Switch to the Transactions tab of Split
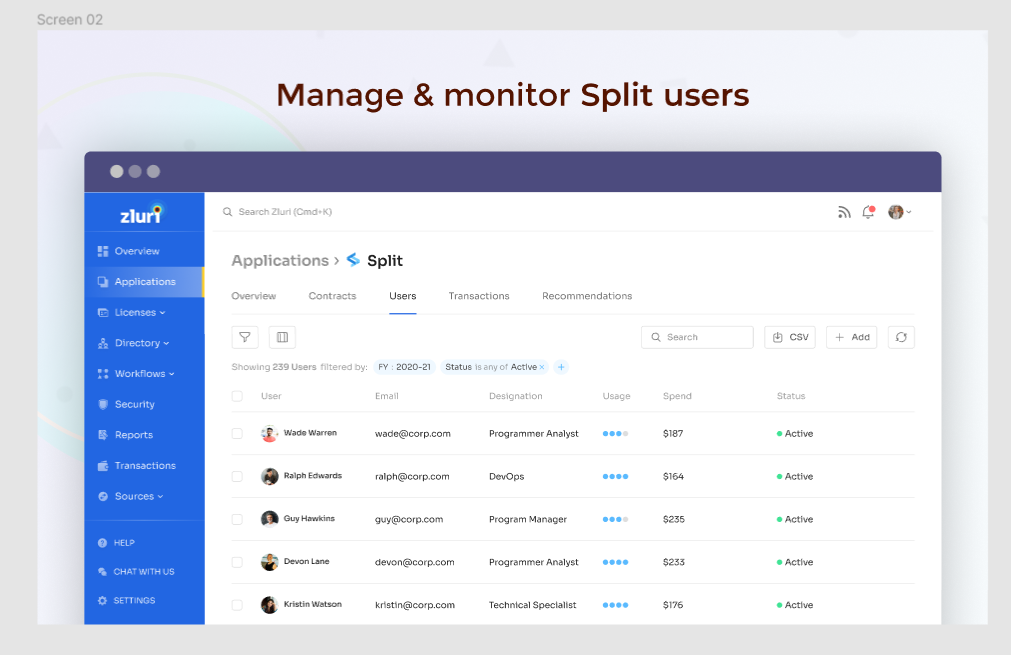This screenshot has width=1011, height=655. tap(479, 296)
